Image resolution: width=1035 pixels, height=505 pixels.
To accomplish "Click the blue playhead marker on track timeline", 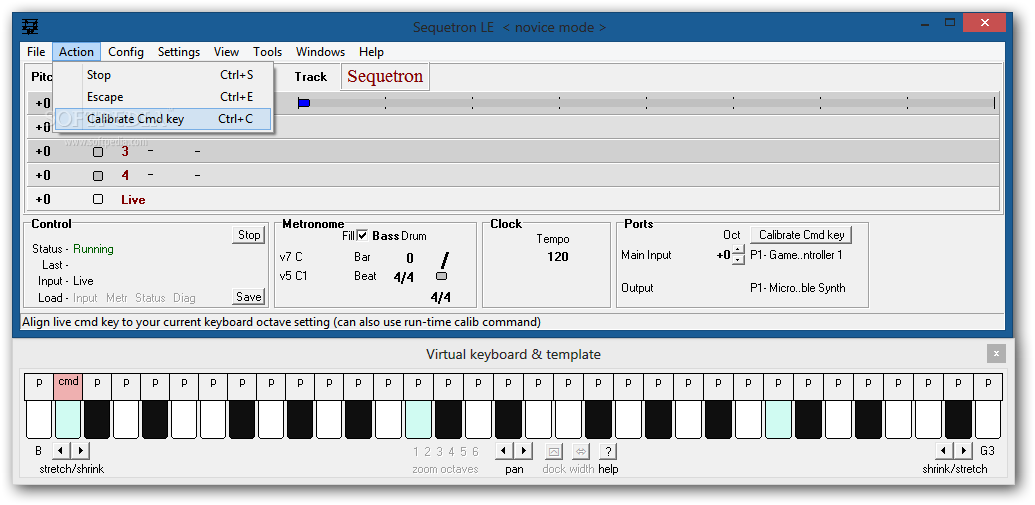I will point(304,103).
